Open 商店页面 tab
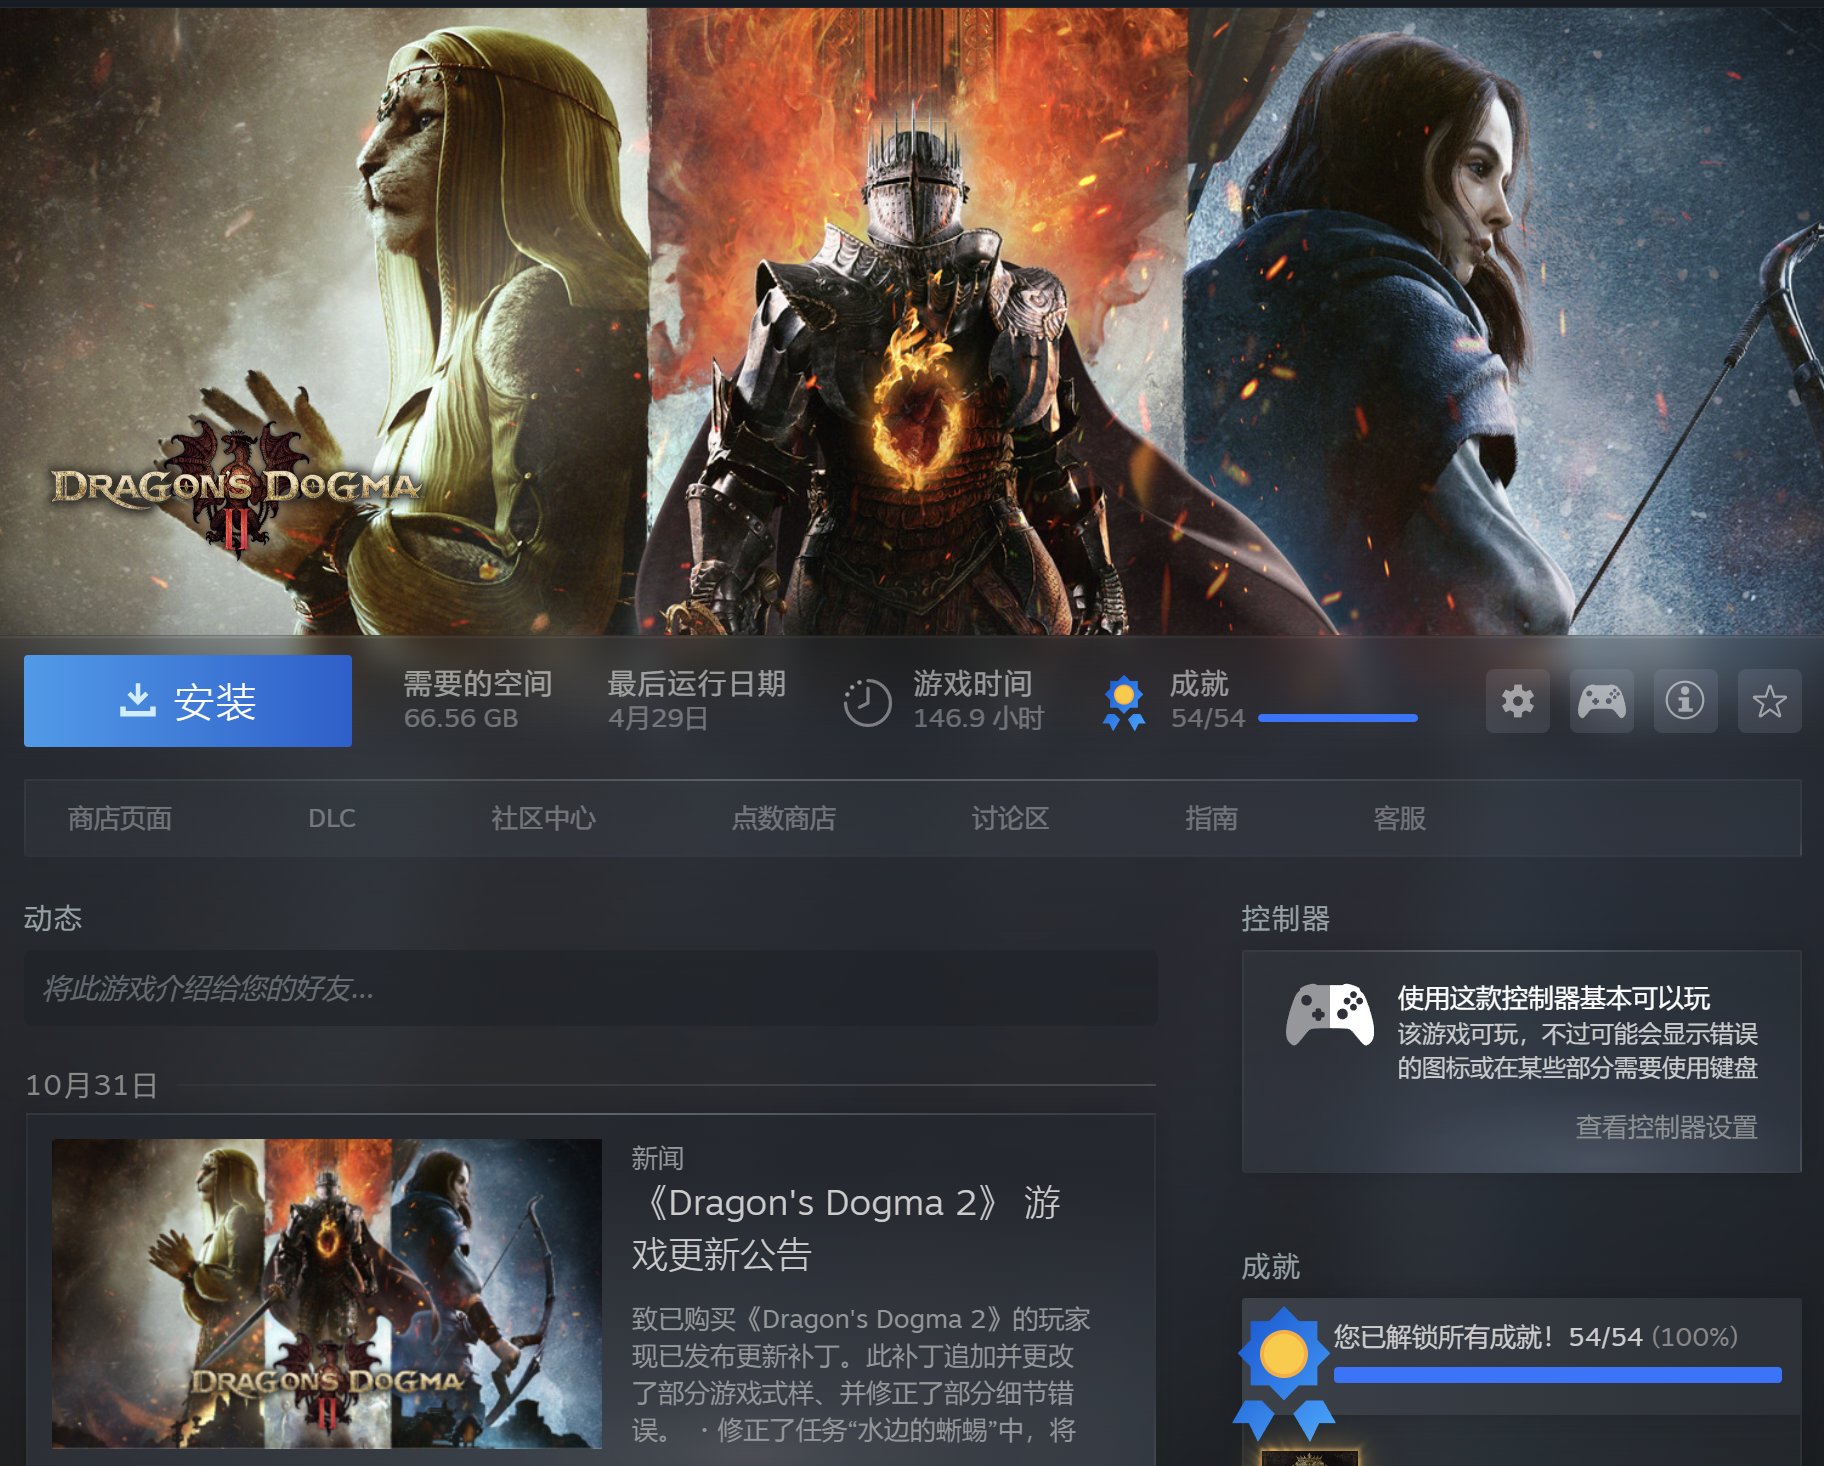The height and width of the screenshot is (1466, 1824). (120, 818)
